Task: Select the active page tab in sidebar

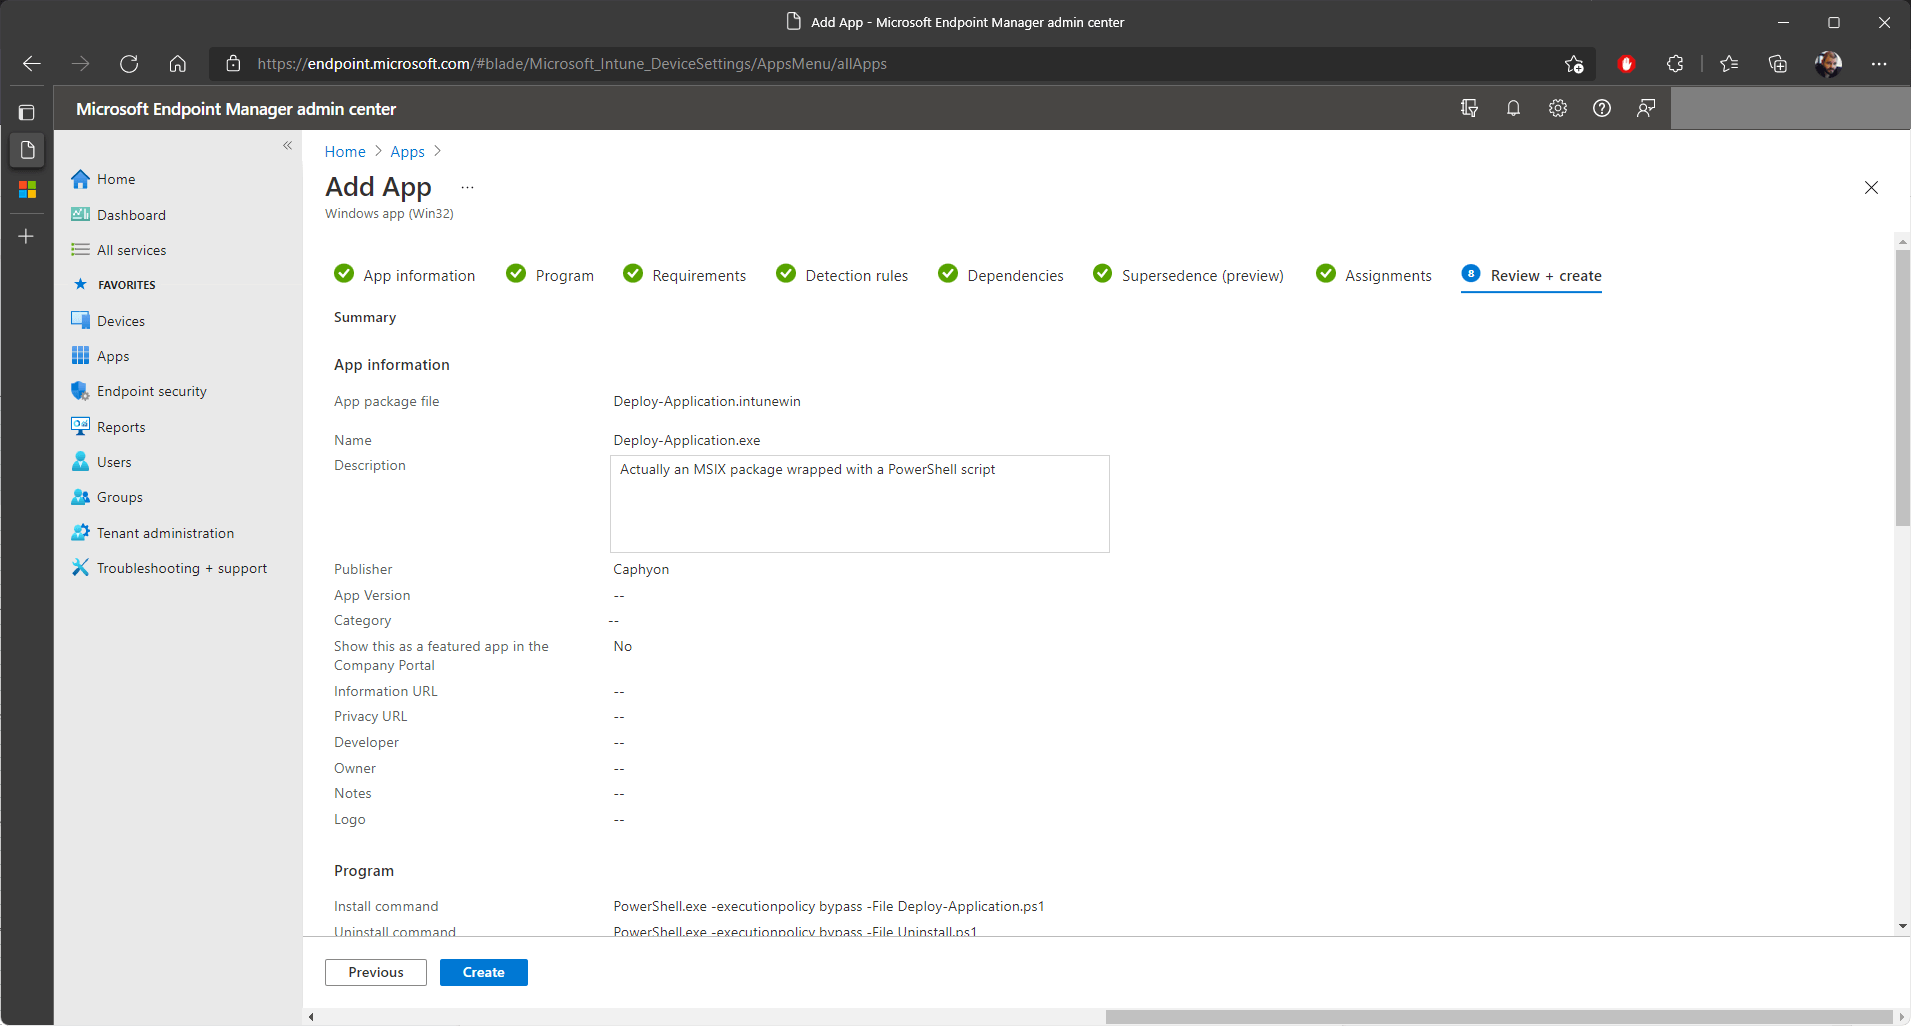Action: pyautogui.click(x=27, y=150)
